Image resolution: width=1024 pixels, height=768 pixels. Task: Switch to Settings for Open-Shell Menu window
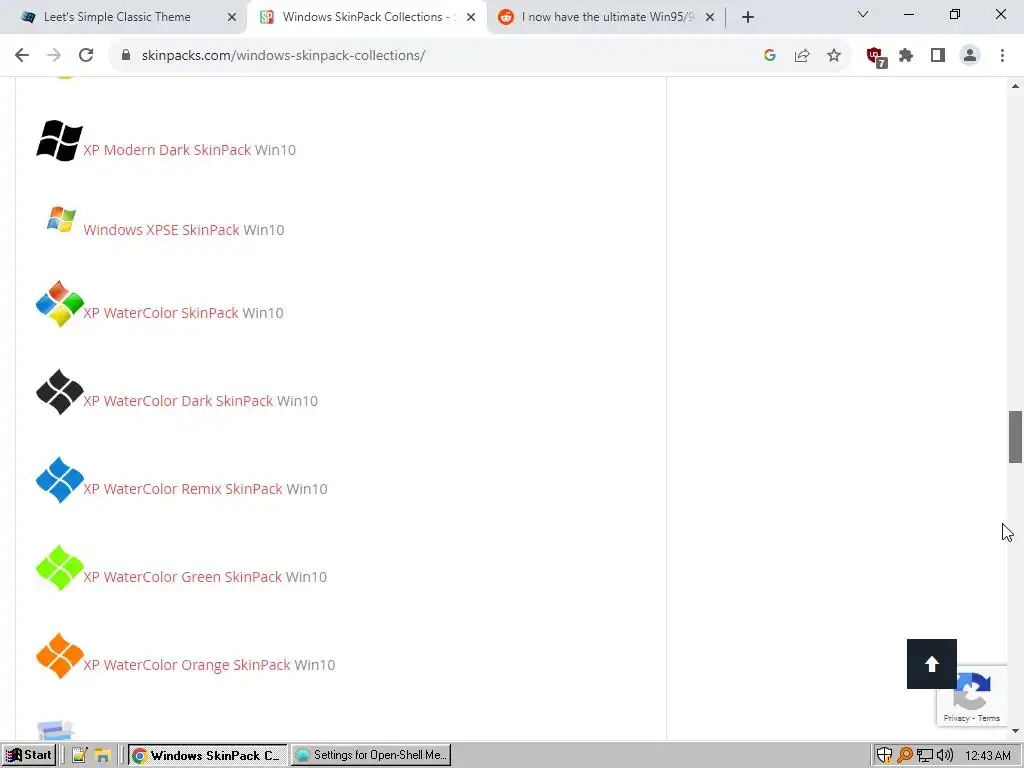coord(371,756)
